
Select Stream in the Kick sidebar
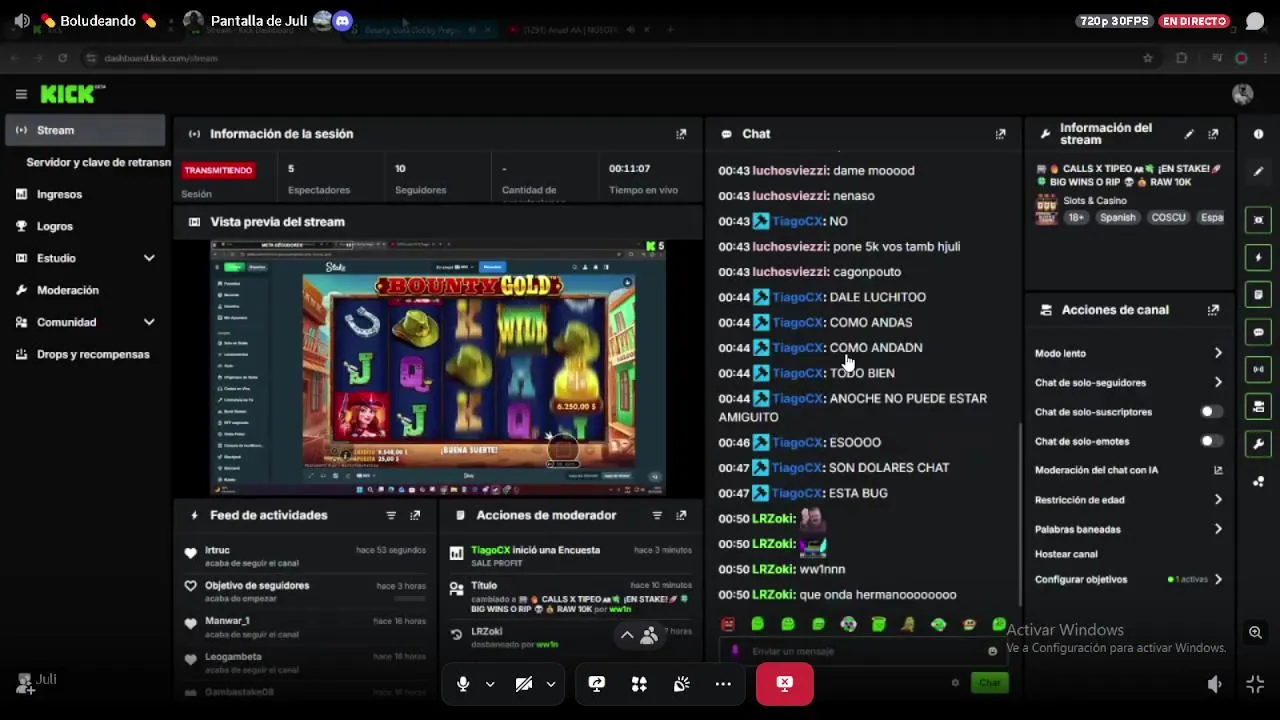click(85, 130)
